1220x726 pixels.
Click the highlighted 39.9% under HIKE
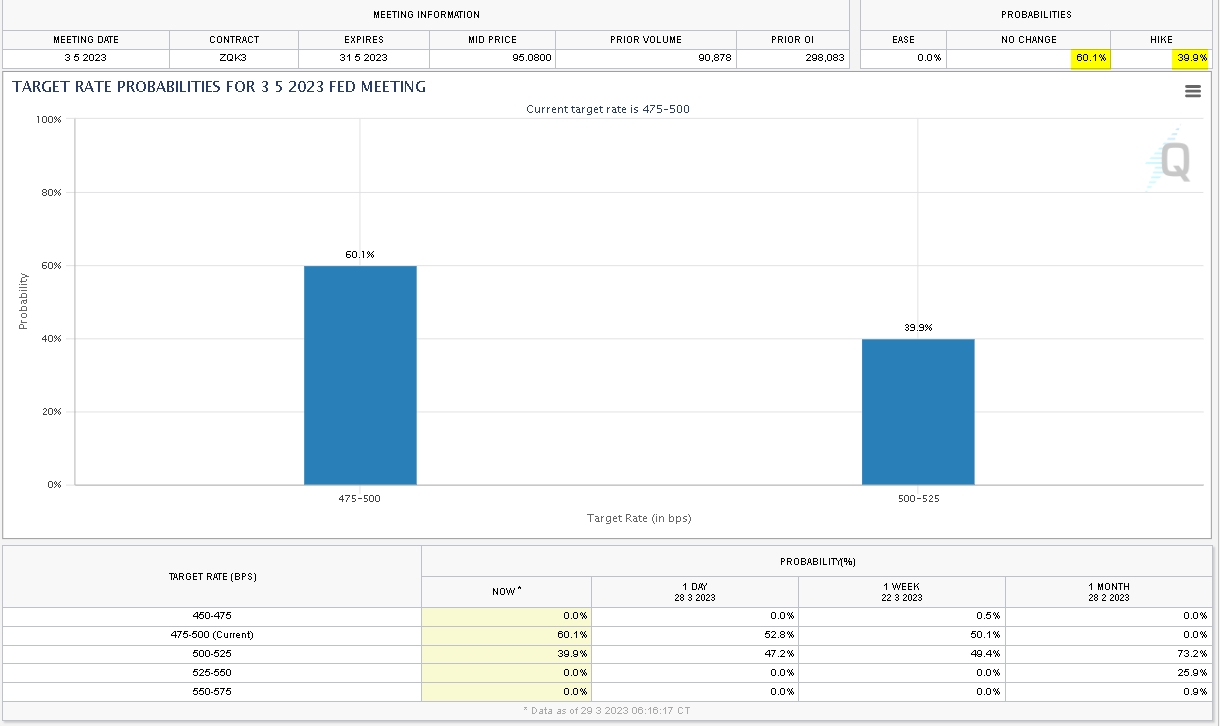tap(1191, 58)
